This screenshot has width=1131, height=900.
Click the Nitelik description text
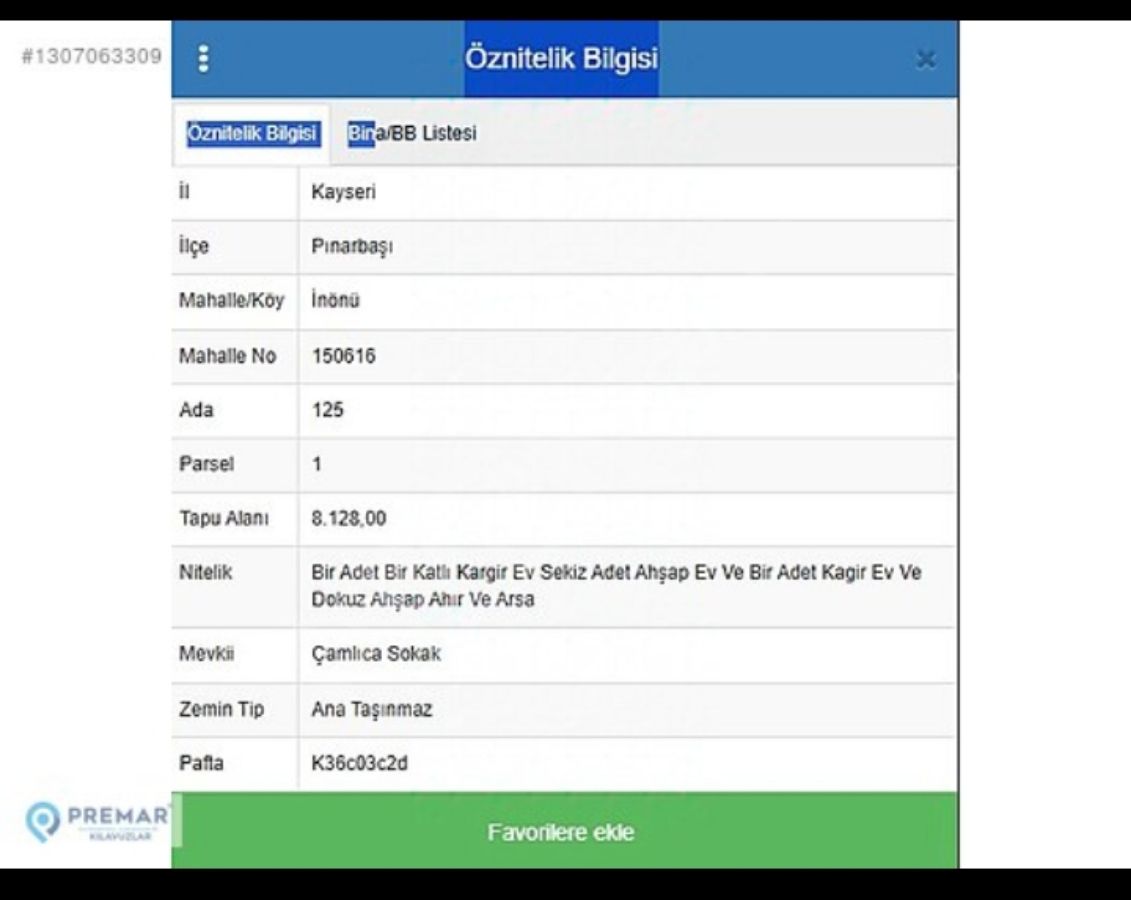click(616, 587)
